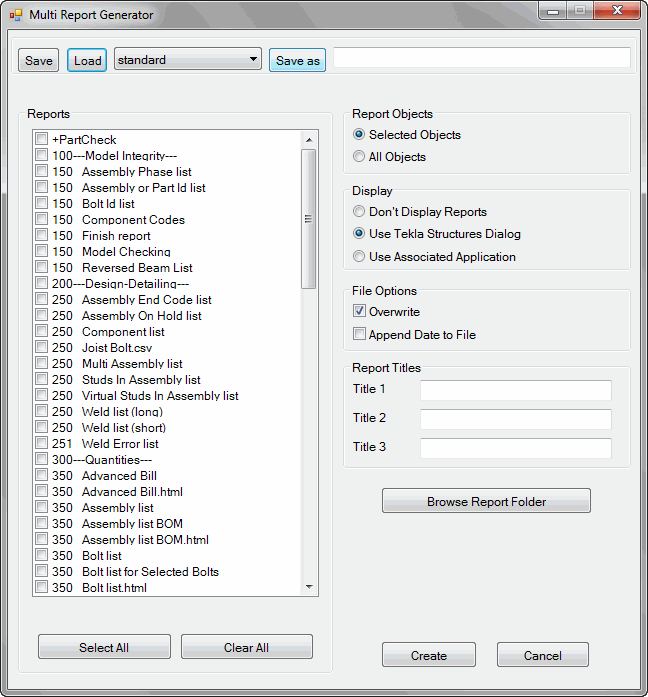Check 350 Bolt list.html
The height and width of the screenshot is (697, 648).
click(x=41, y=587)
